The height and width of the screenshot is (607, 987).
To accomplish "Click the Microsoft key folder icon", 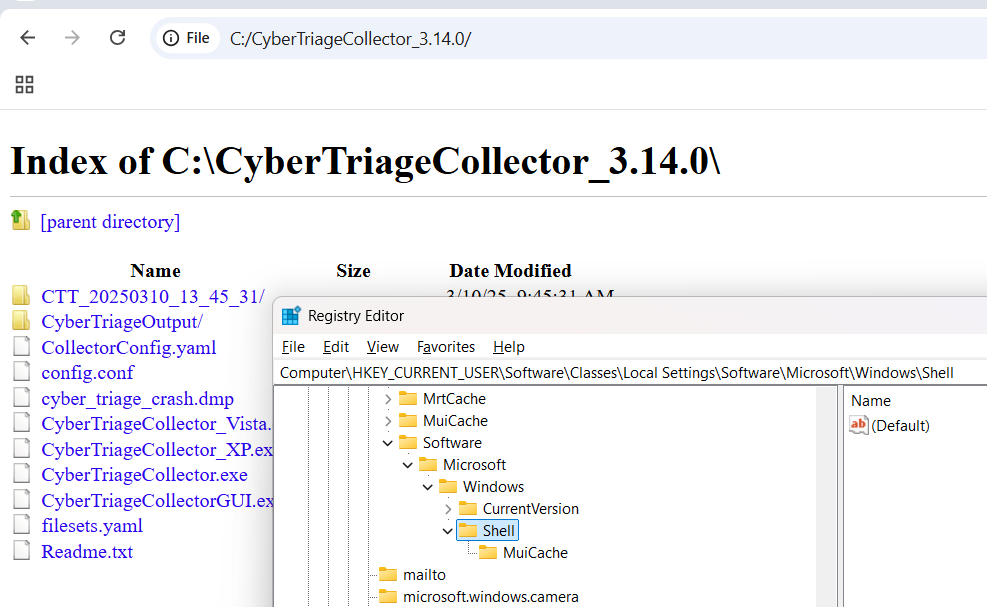I will click(428, 465).
